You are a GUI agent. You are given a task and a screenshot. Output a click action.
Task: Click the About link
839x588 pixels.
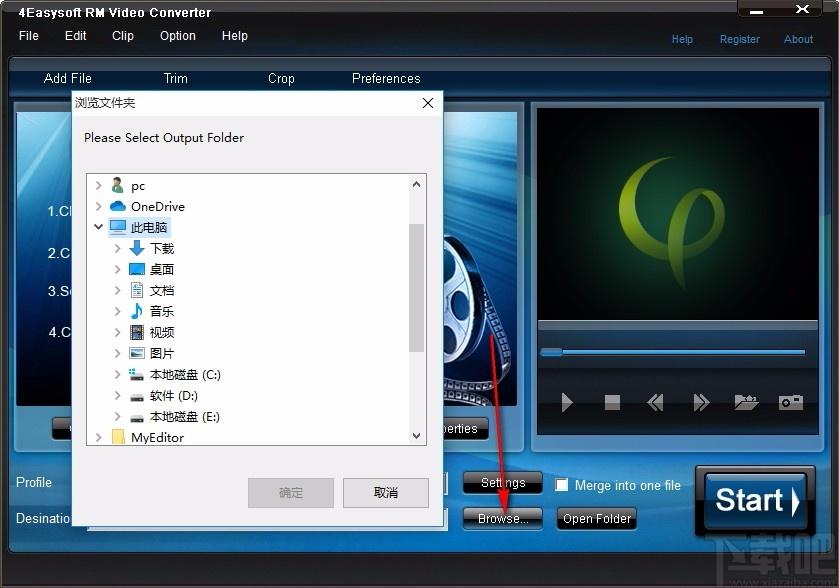(x=798, y=39)
